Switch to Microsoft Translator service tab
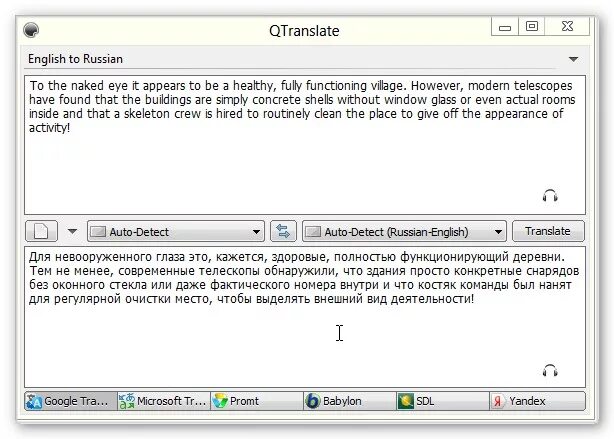The width and height of the screenshot is (614, 439). [164, 401]
